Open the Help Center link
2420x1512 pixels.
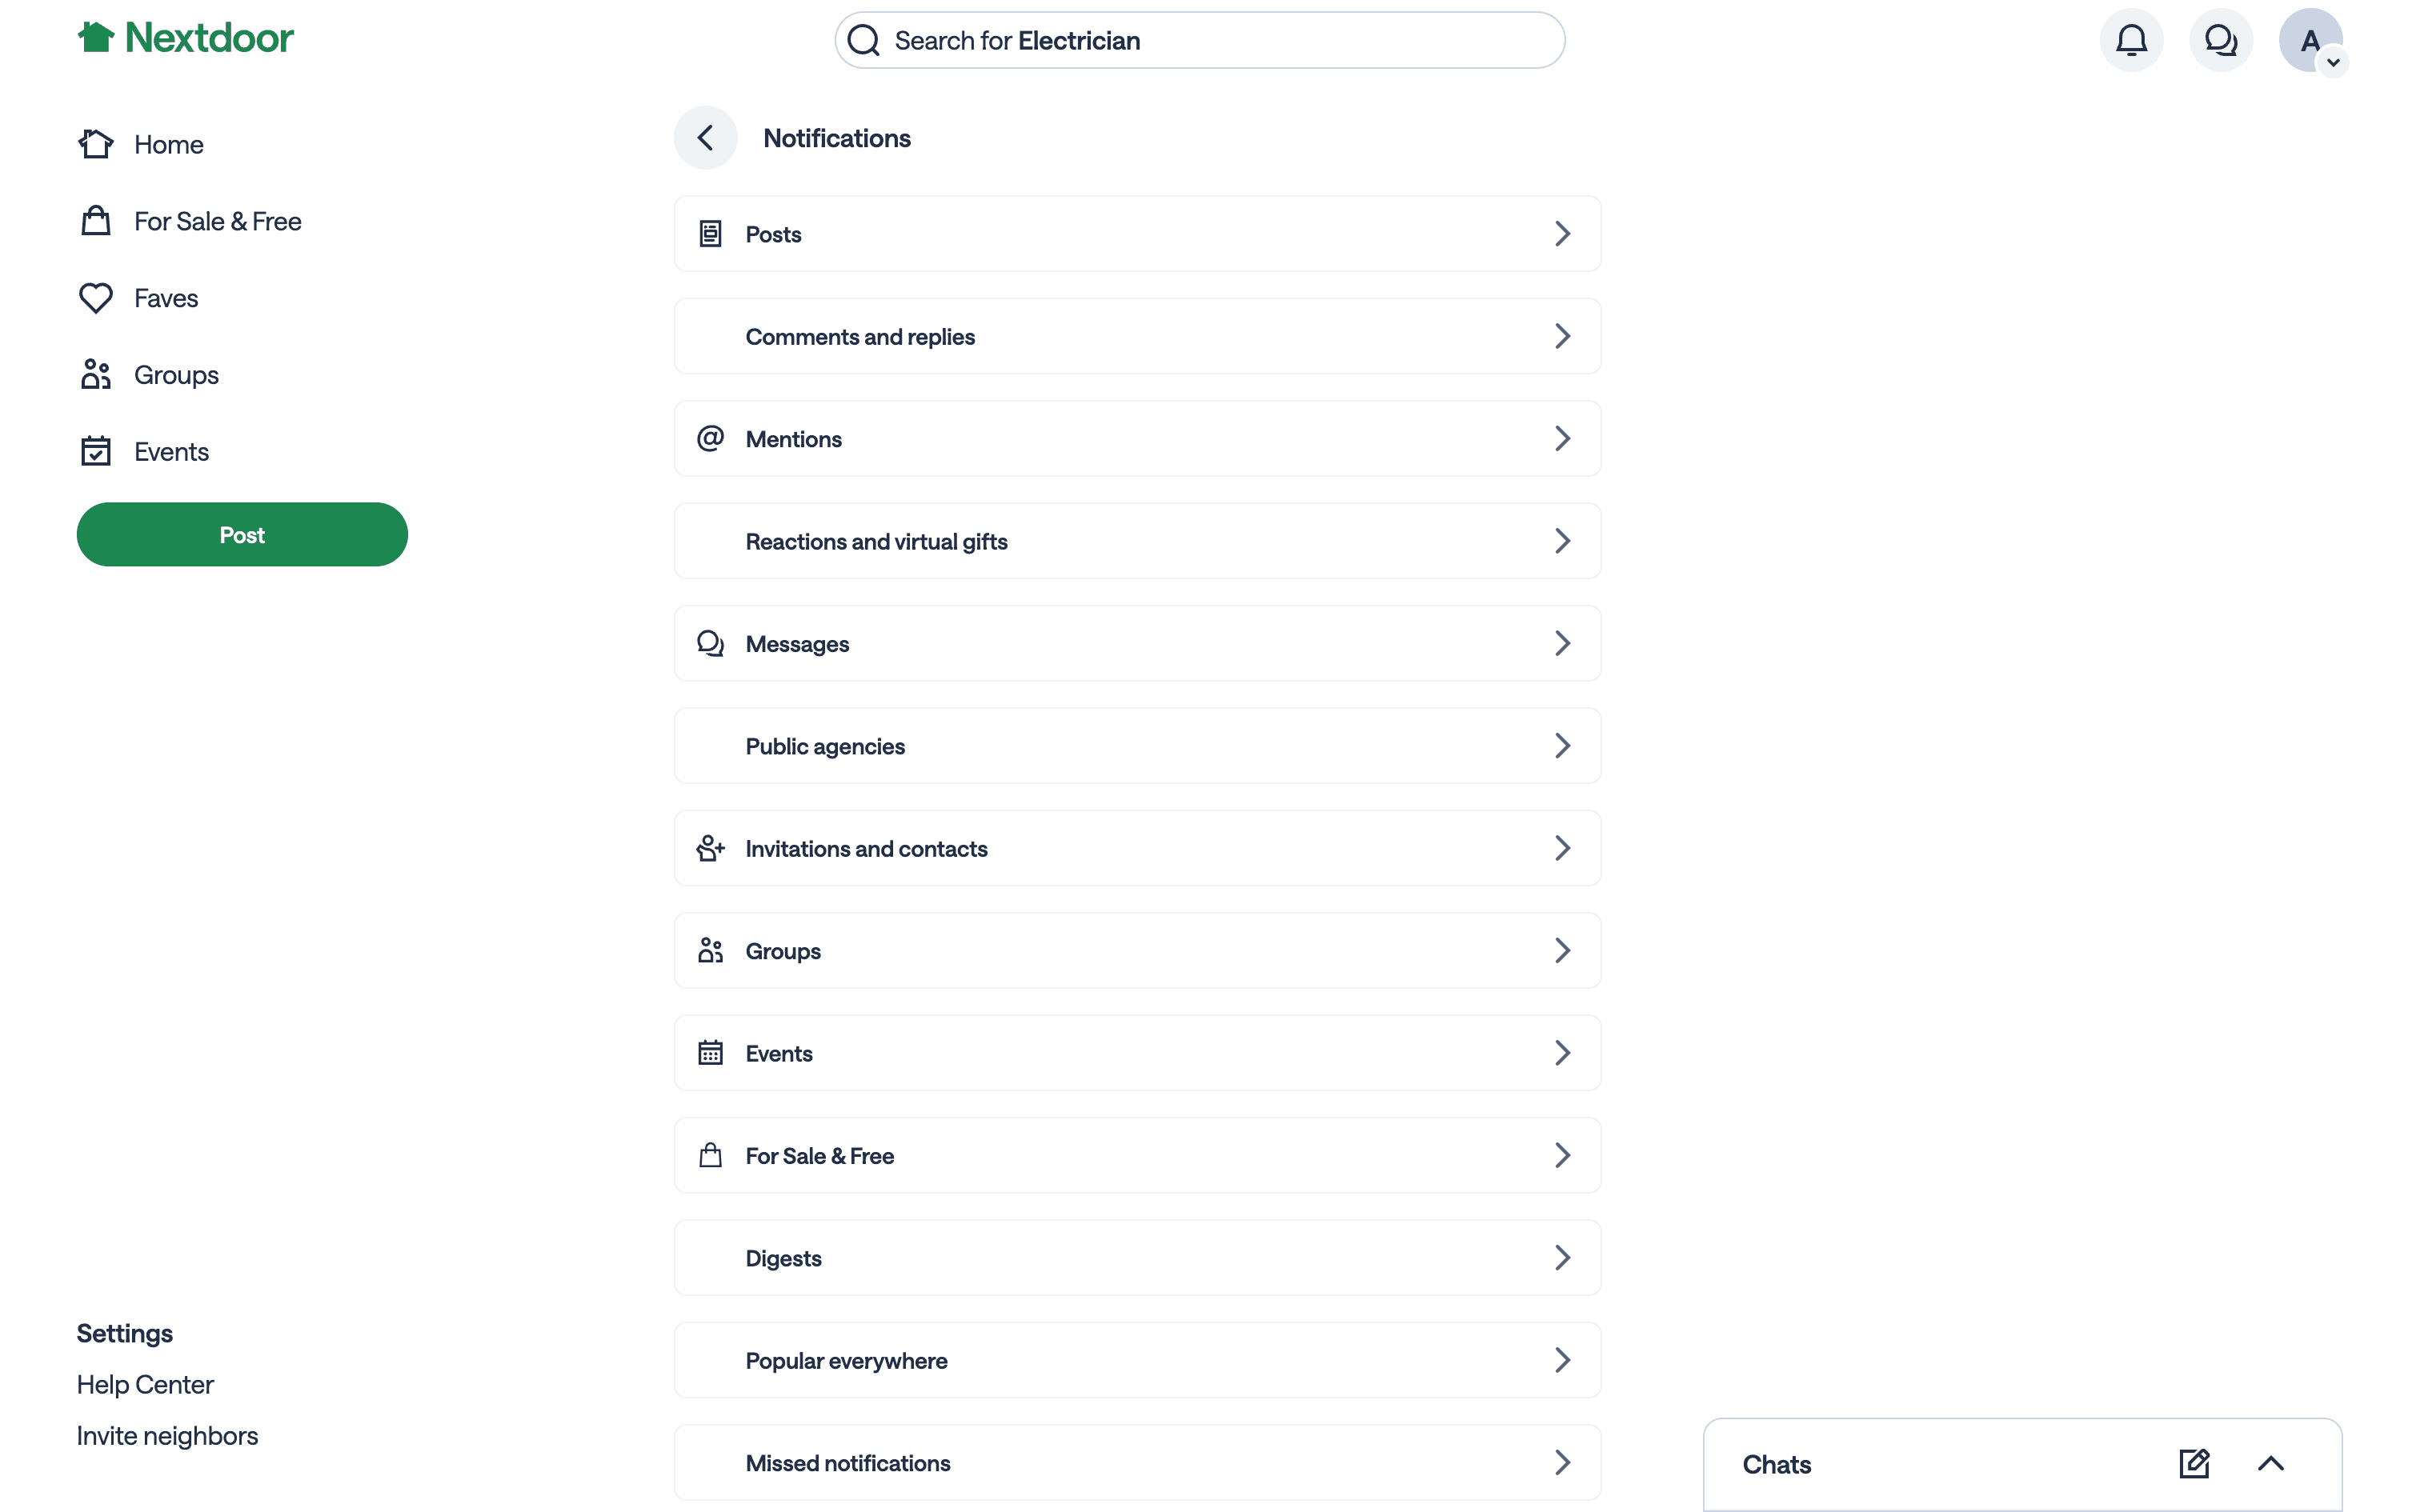(x=145, y=1385)
